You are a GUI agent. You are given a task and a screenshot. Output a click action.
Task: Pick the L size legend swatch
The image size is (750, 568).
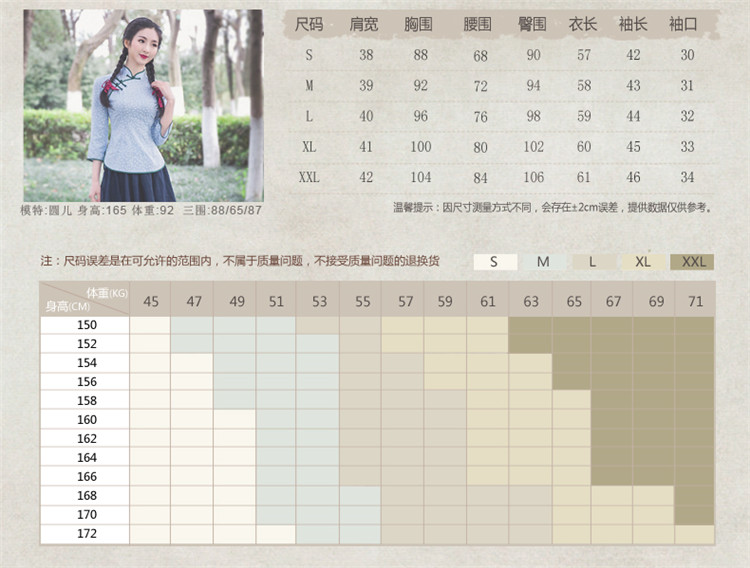pyautogui.click(x=592, y=262)
